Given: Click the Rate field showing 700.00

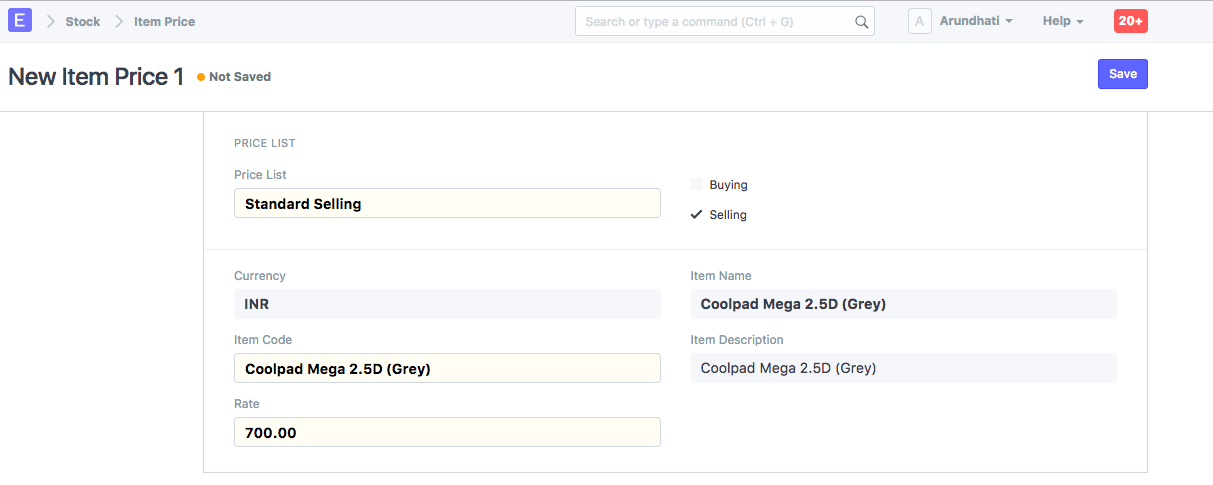Looking at the screenshot, I should tap(447, 432).
